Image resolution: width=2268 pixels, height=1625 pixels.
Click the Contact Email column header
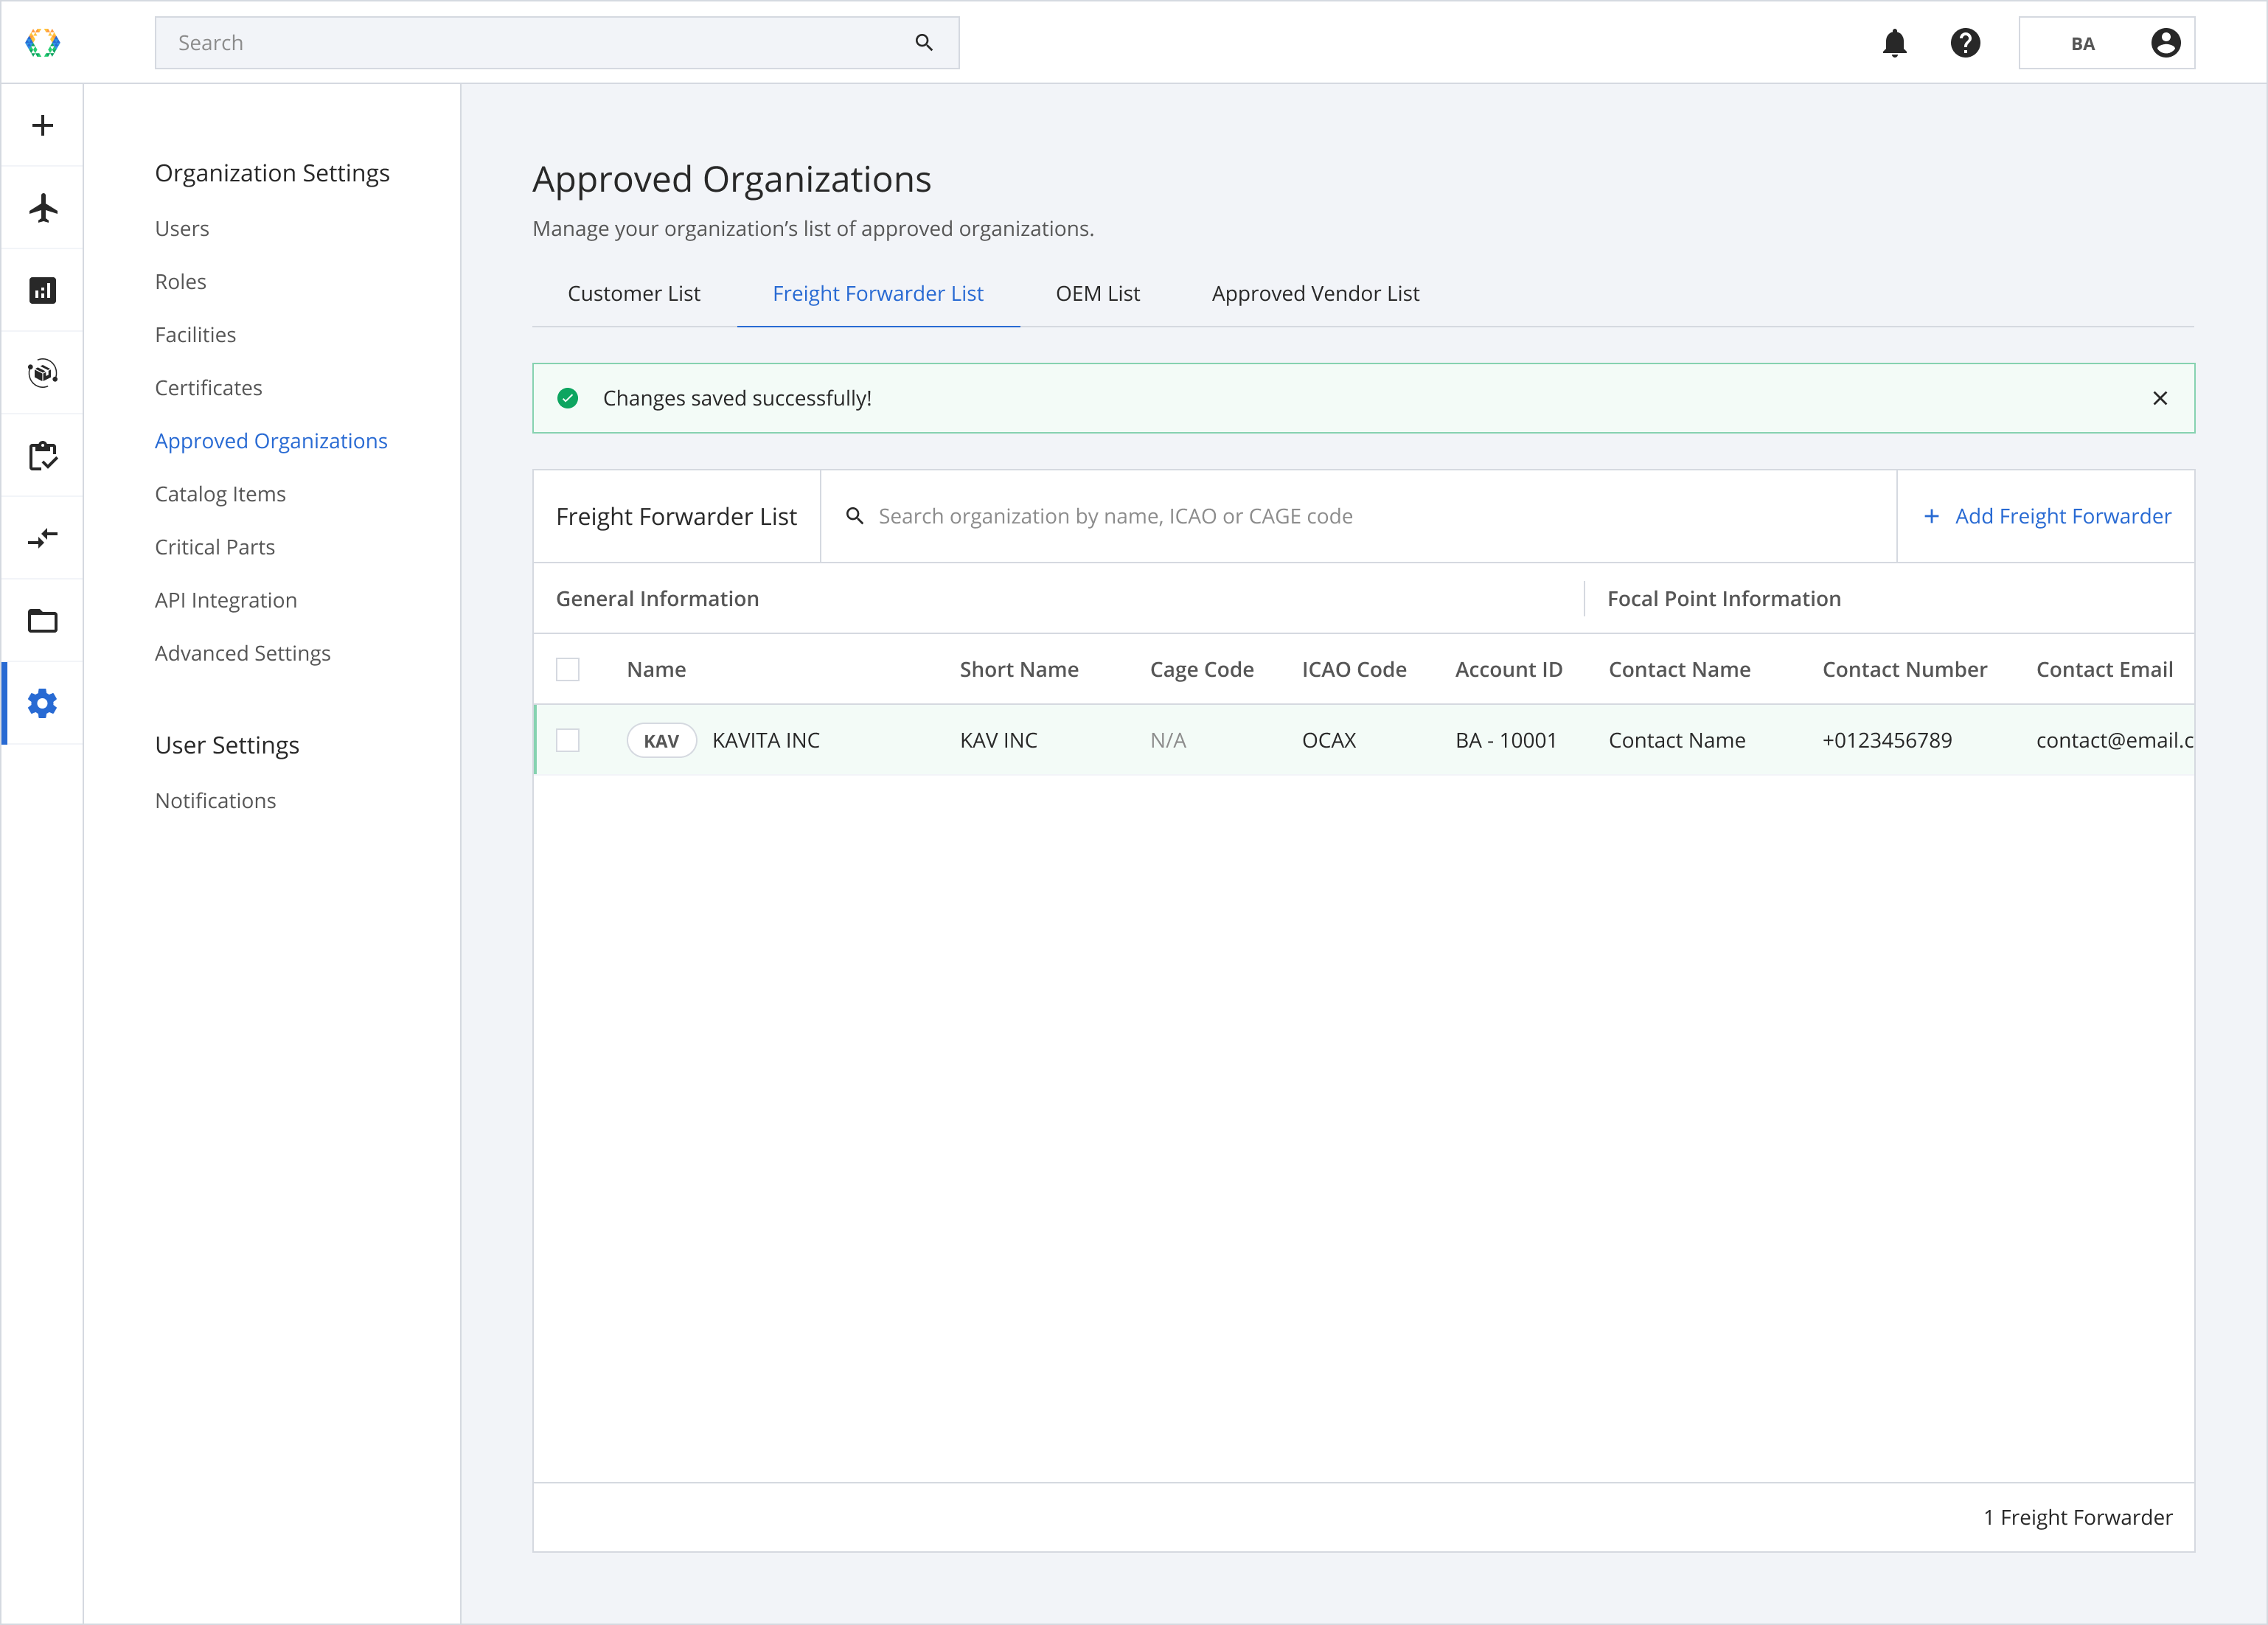[x=2104, y=669]
